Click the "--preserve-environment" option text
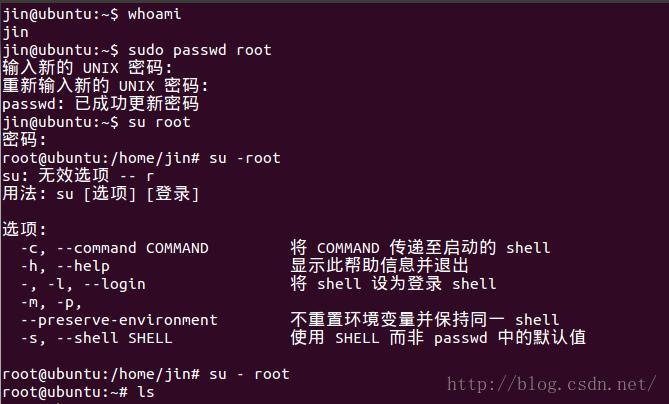The width and height of the screenshot is (669, 404). pyautogui.click(x=119, y=320)
